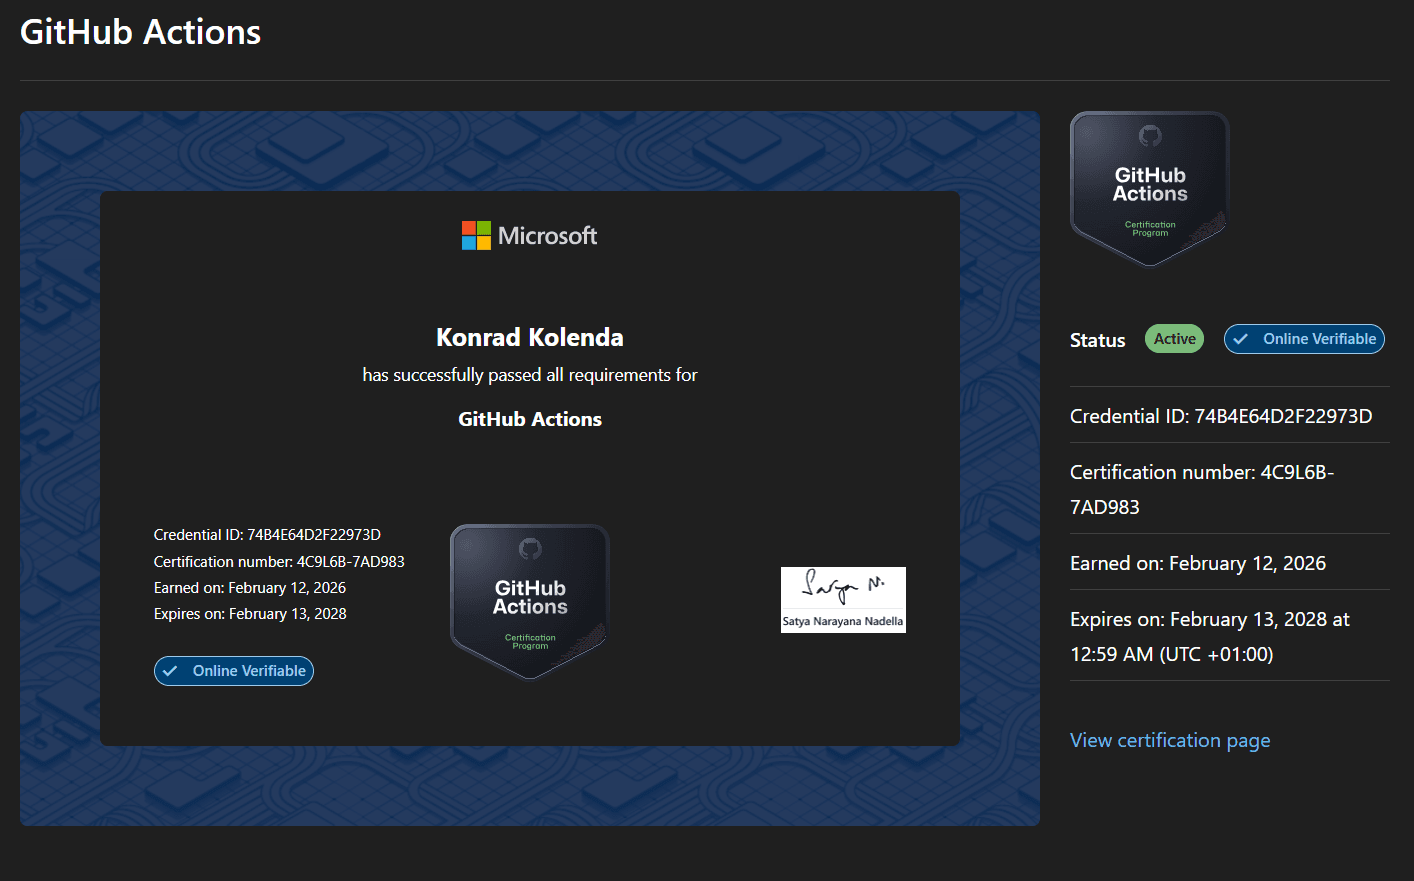
Task: Select the name Konrad Kolenda on the certificate
Action: click(x=530, y=337)
